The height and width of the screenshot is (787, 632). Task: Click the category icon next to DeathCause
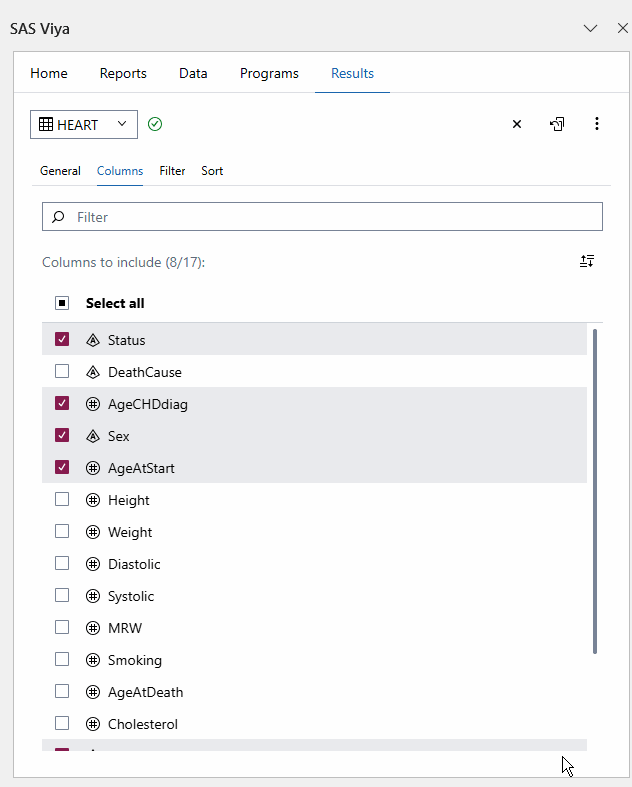click(x=93, y=372)
